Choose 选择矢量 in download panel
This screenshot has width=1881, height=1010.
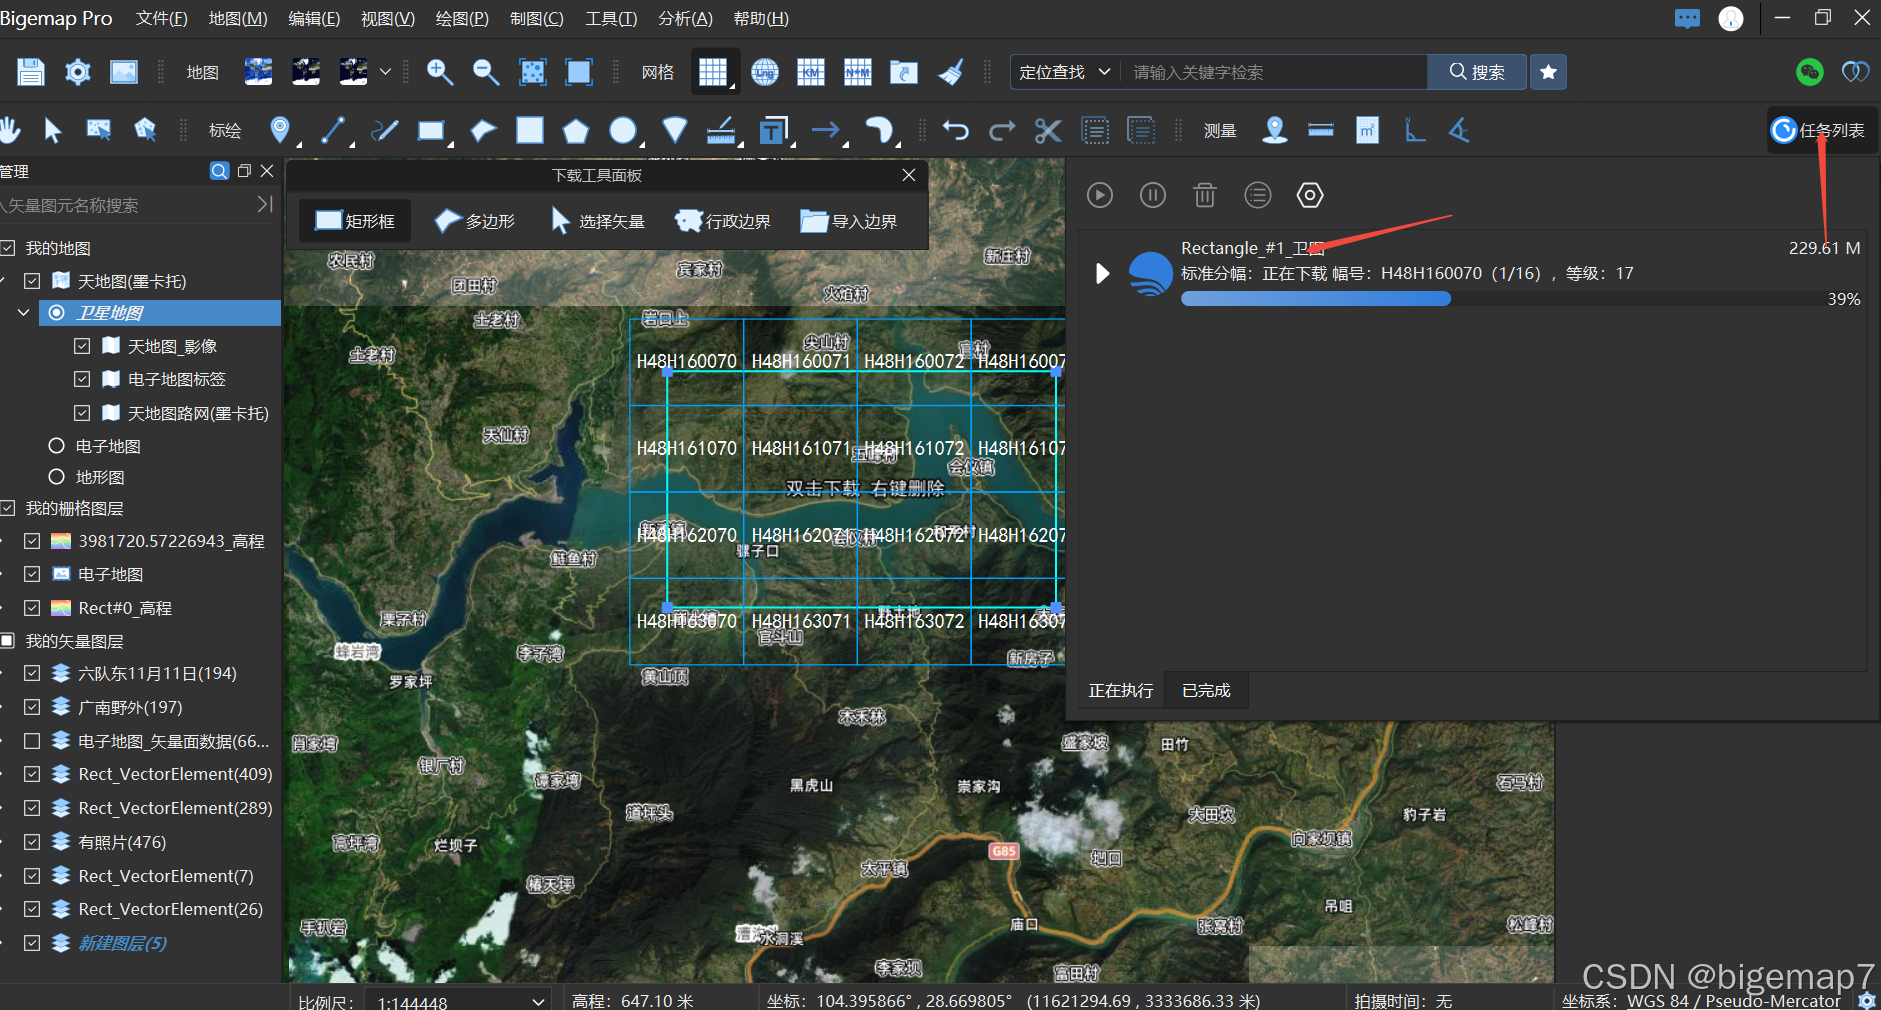pos(597,221)
